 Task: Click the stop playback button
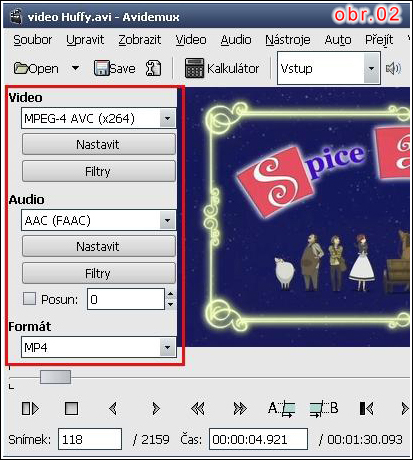point(71,408)
